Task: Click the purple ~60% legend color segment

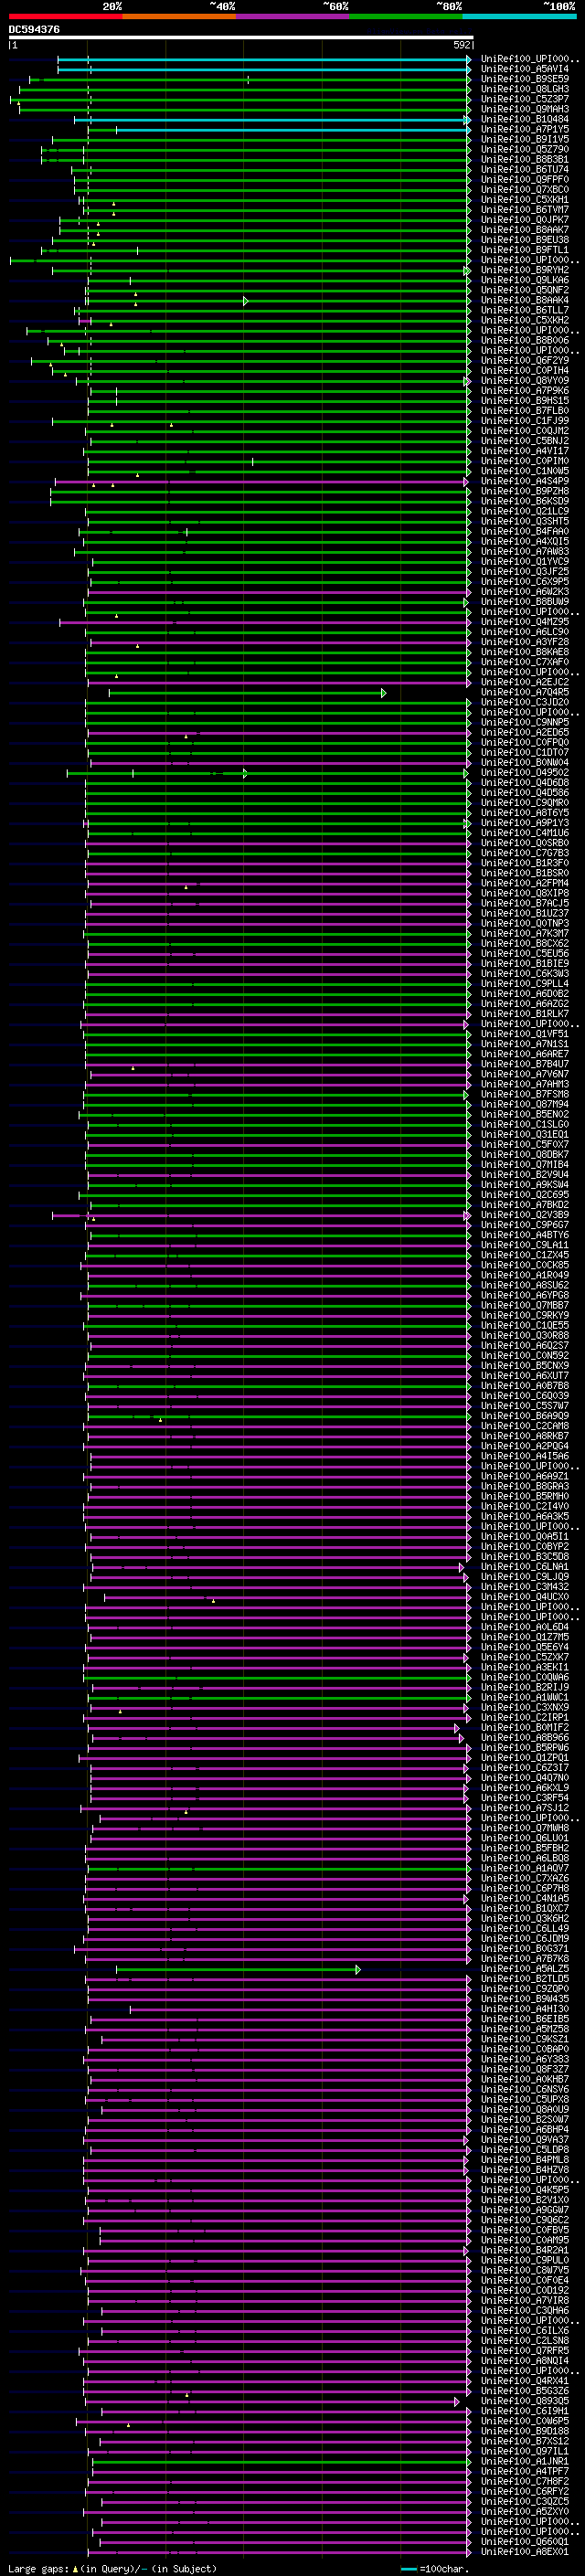Action: pos(292,16)
